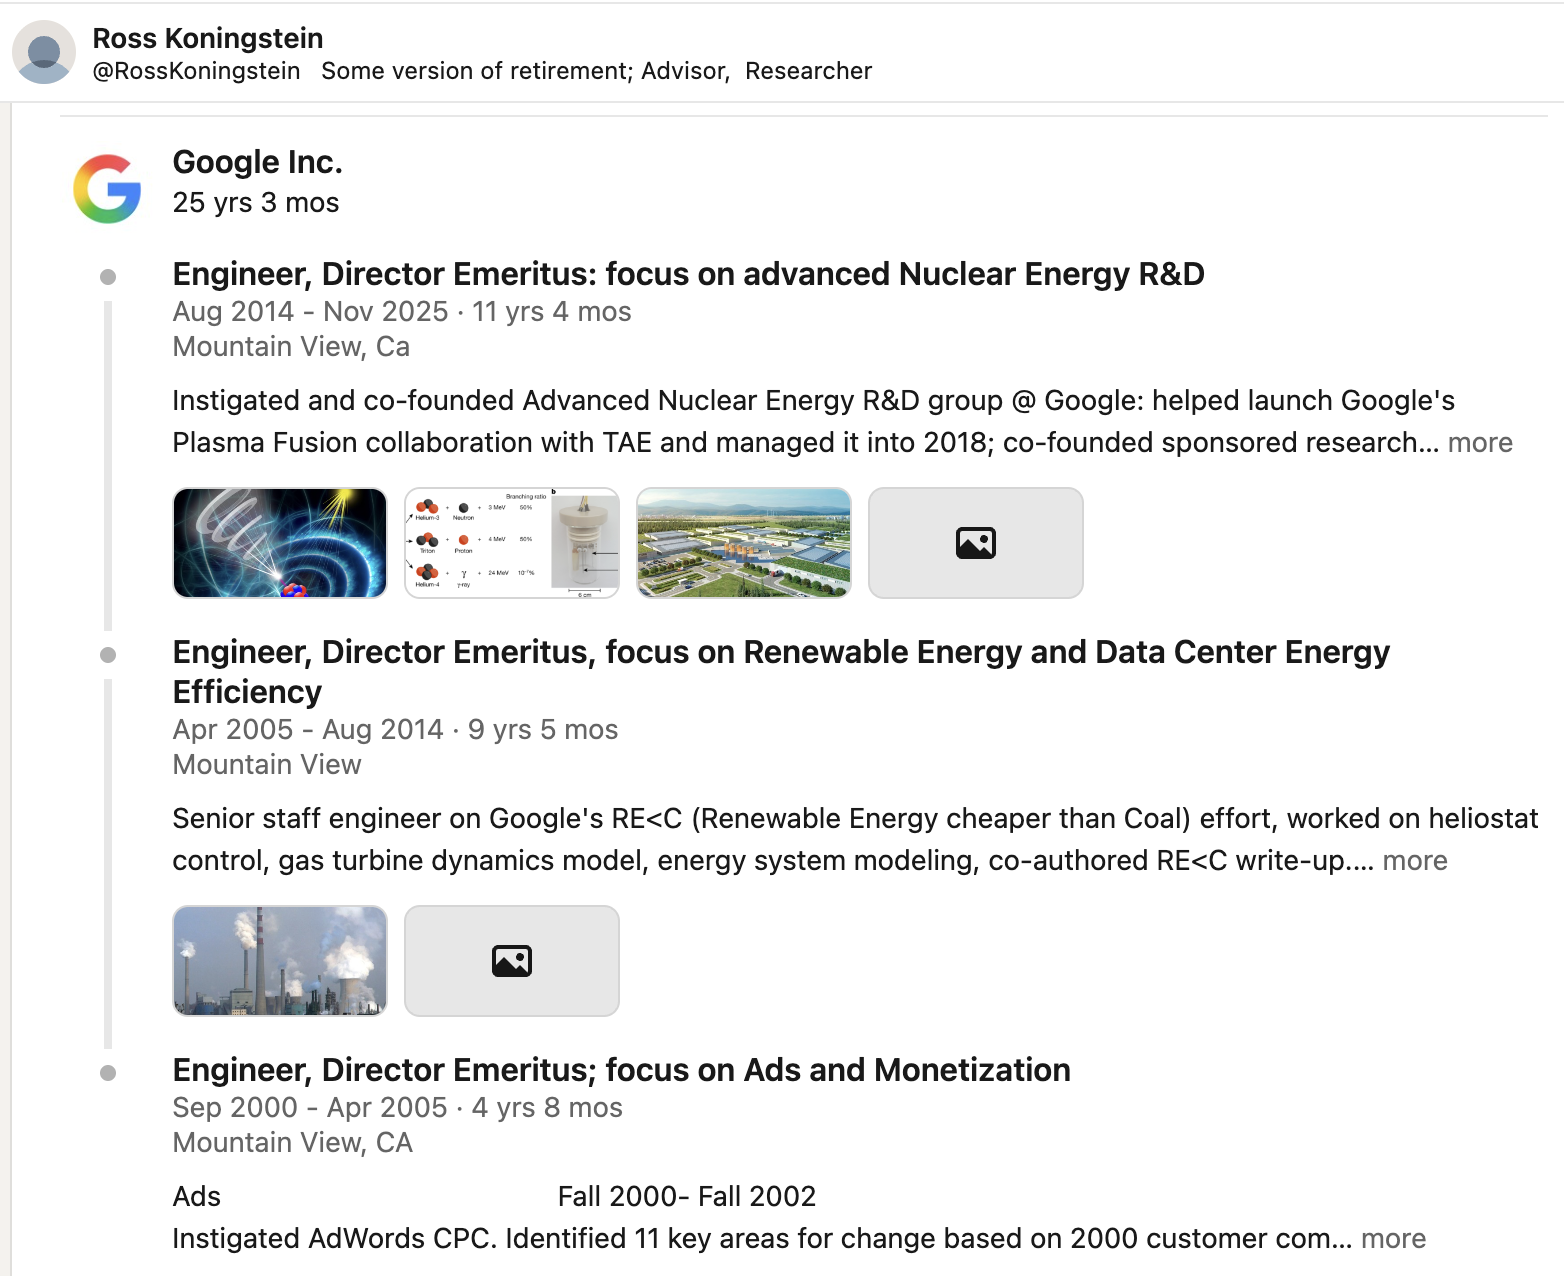Click the '25 yrs 3 mos' tenure text
The height and width of the screenshot is (1276, 1564).
point(256,203)
